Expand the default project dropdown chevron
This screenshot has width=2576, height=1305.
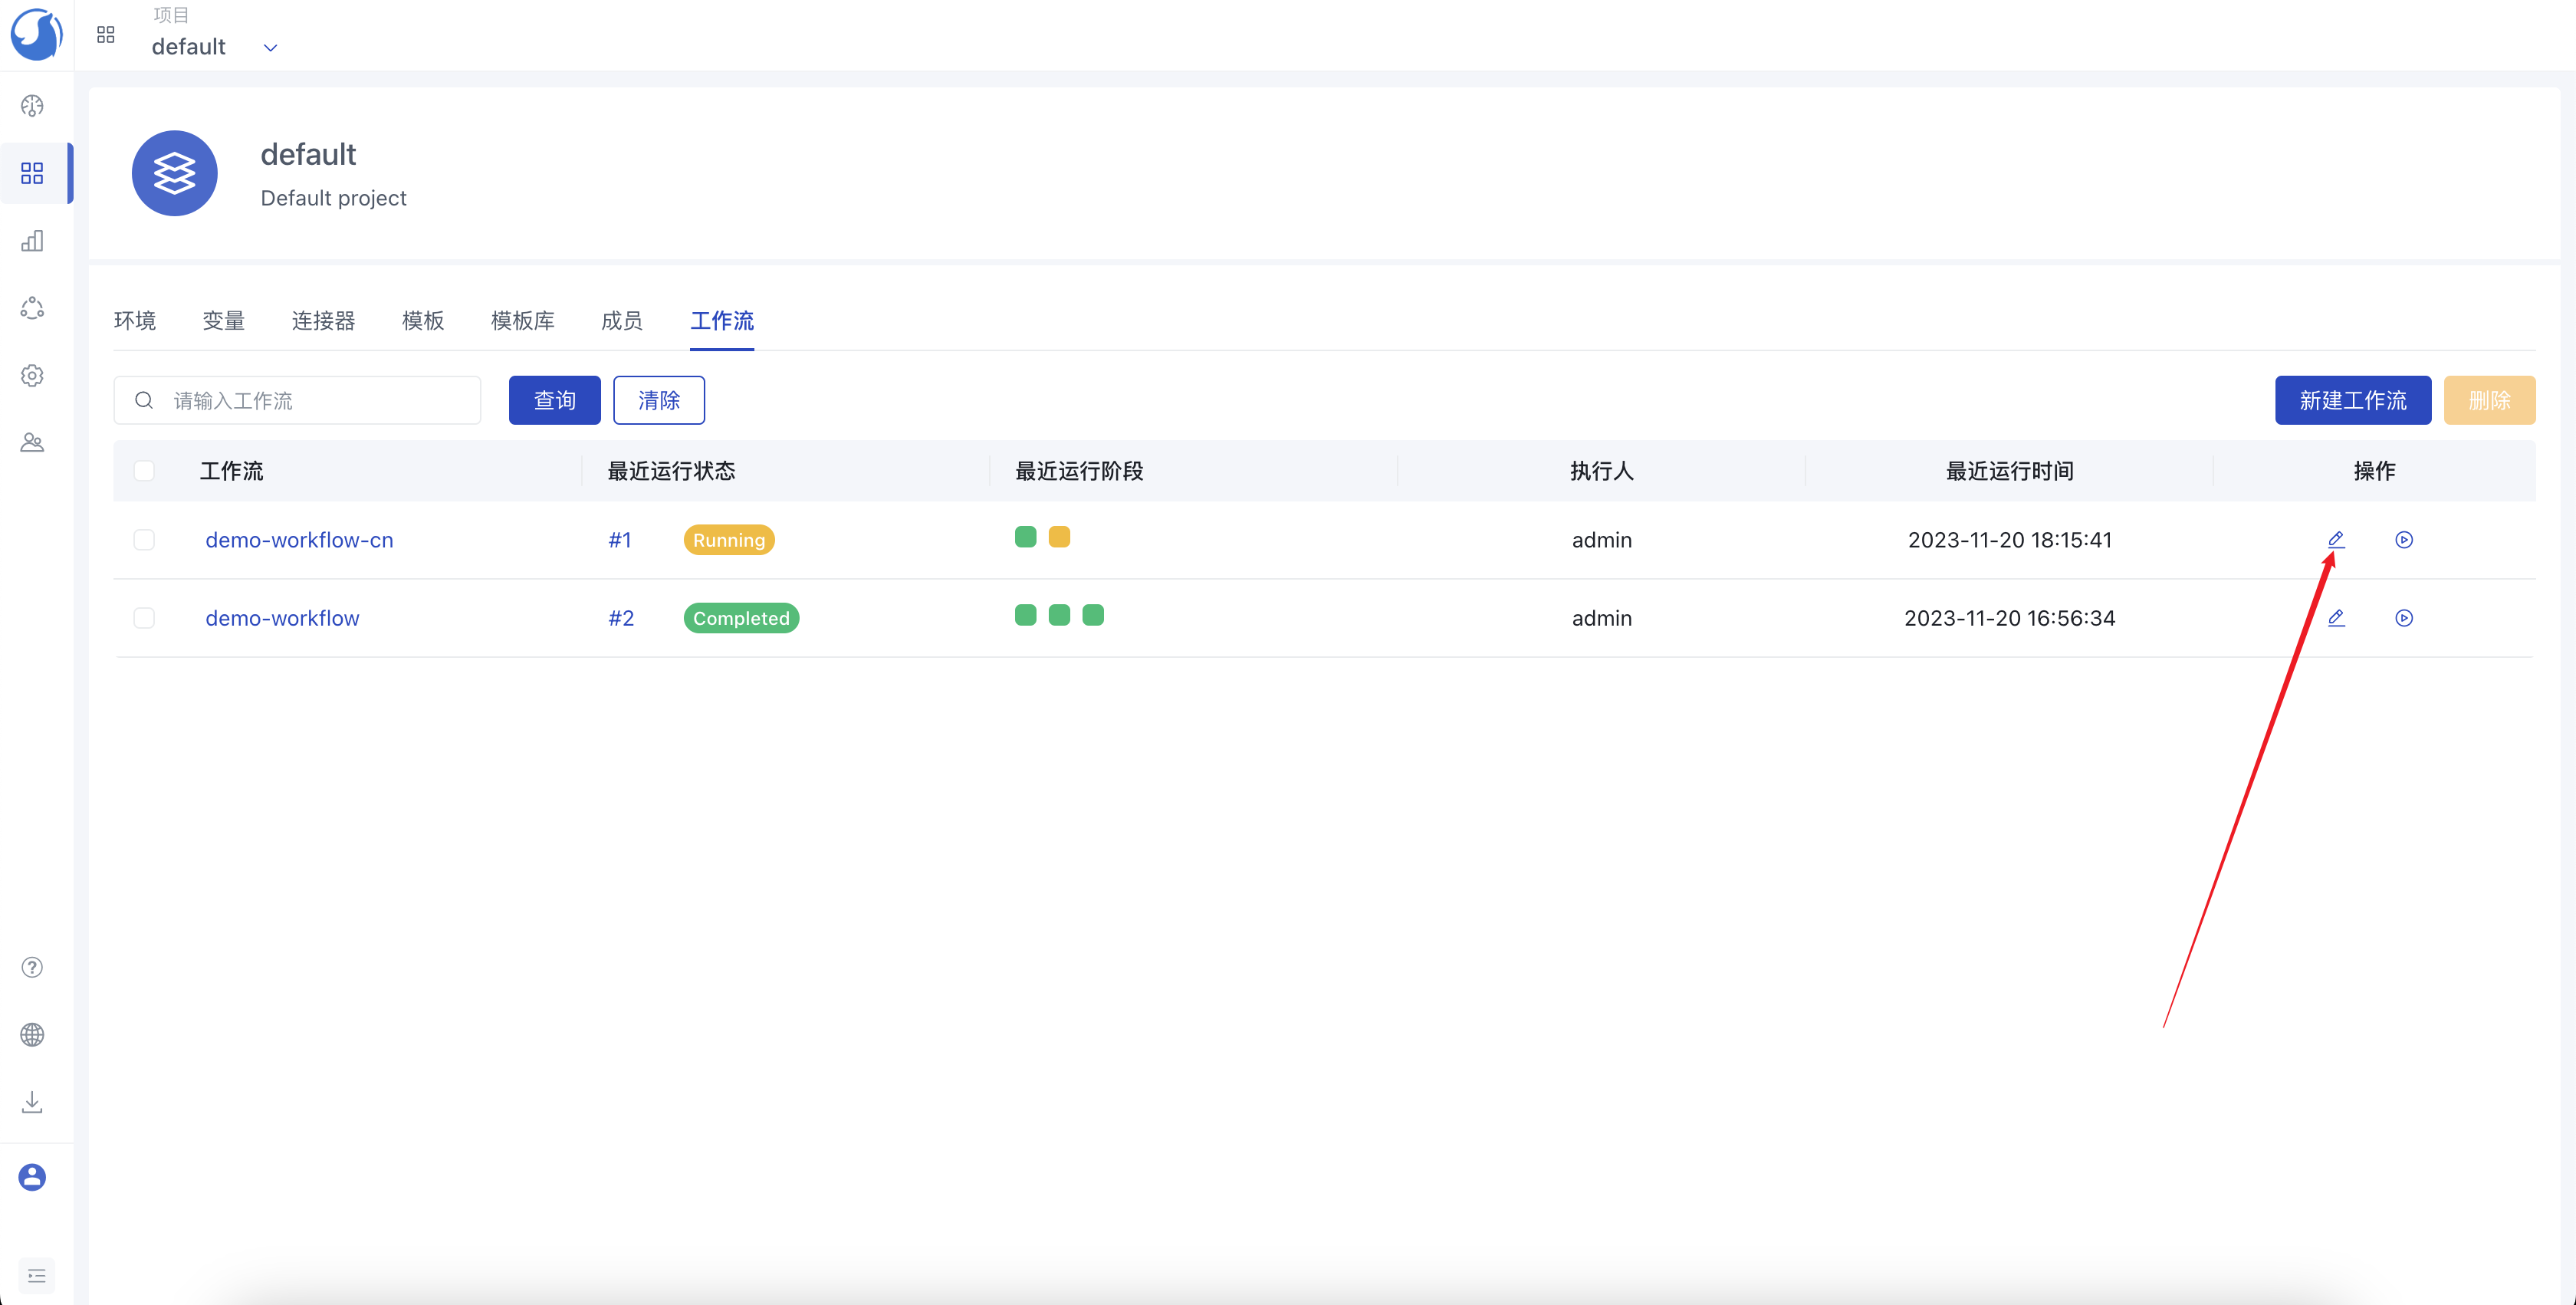coord(270,48)
